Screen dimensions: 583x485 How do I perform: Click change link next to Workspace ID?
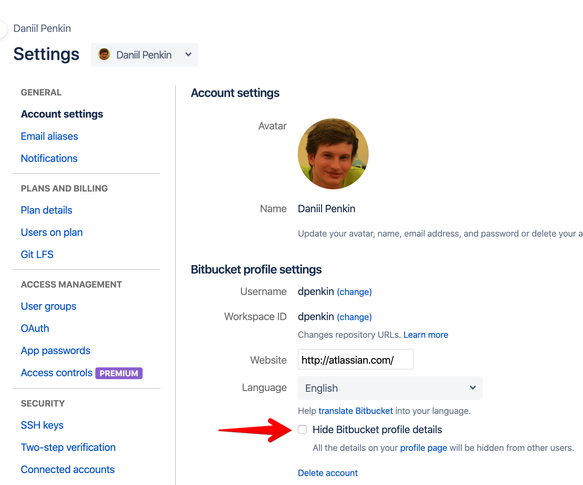click(354, 317)
